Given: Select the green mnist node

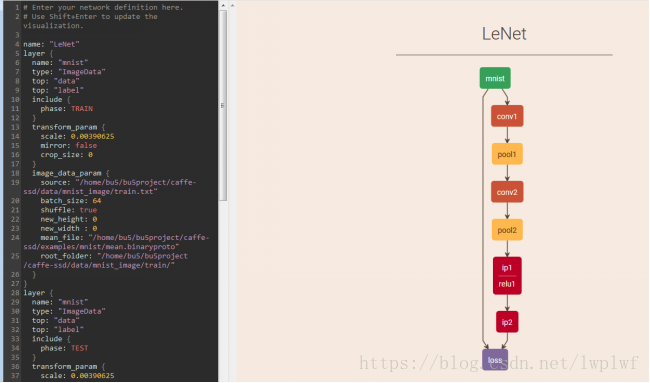Looking at the screenshot, I should coord(495,78).
